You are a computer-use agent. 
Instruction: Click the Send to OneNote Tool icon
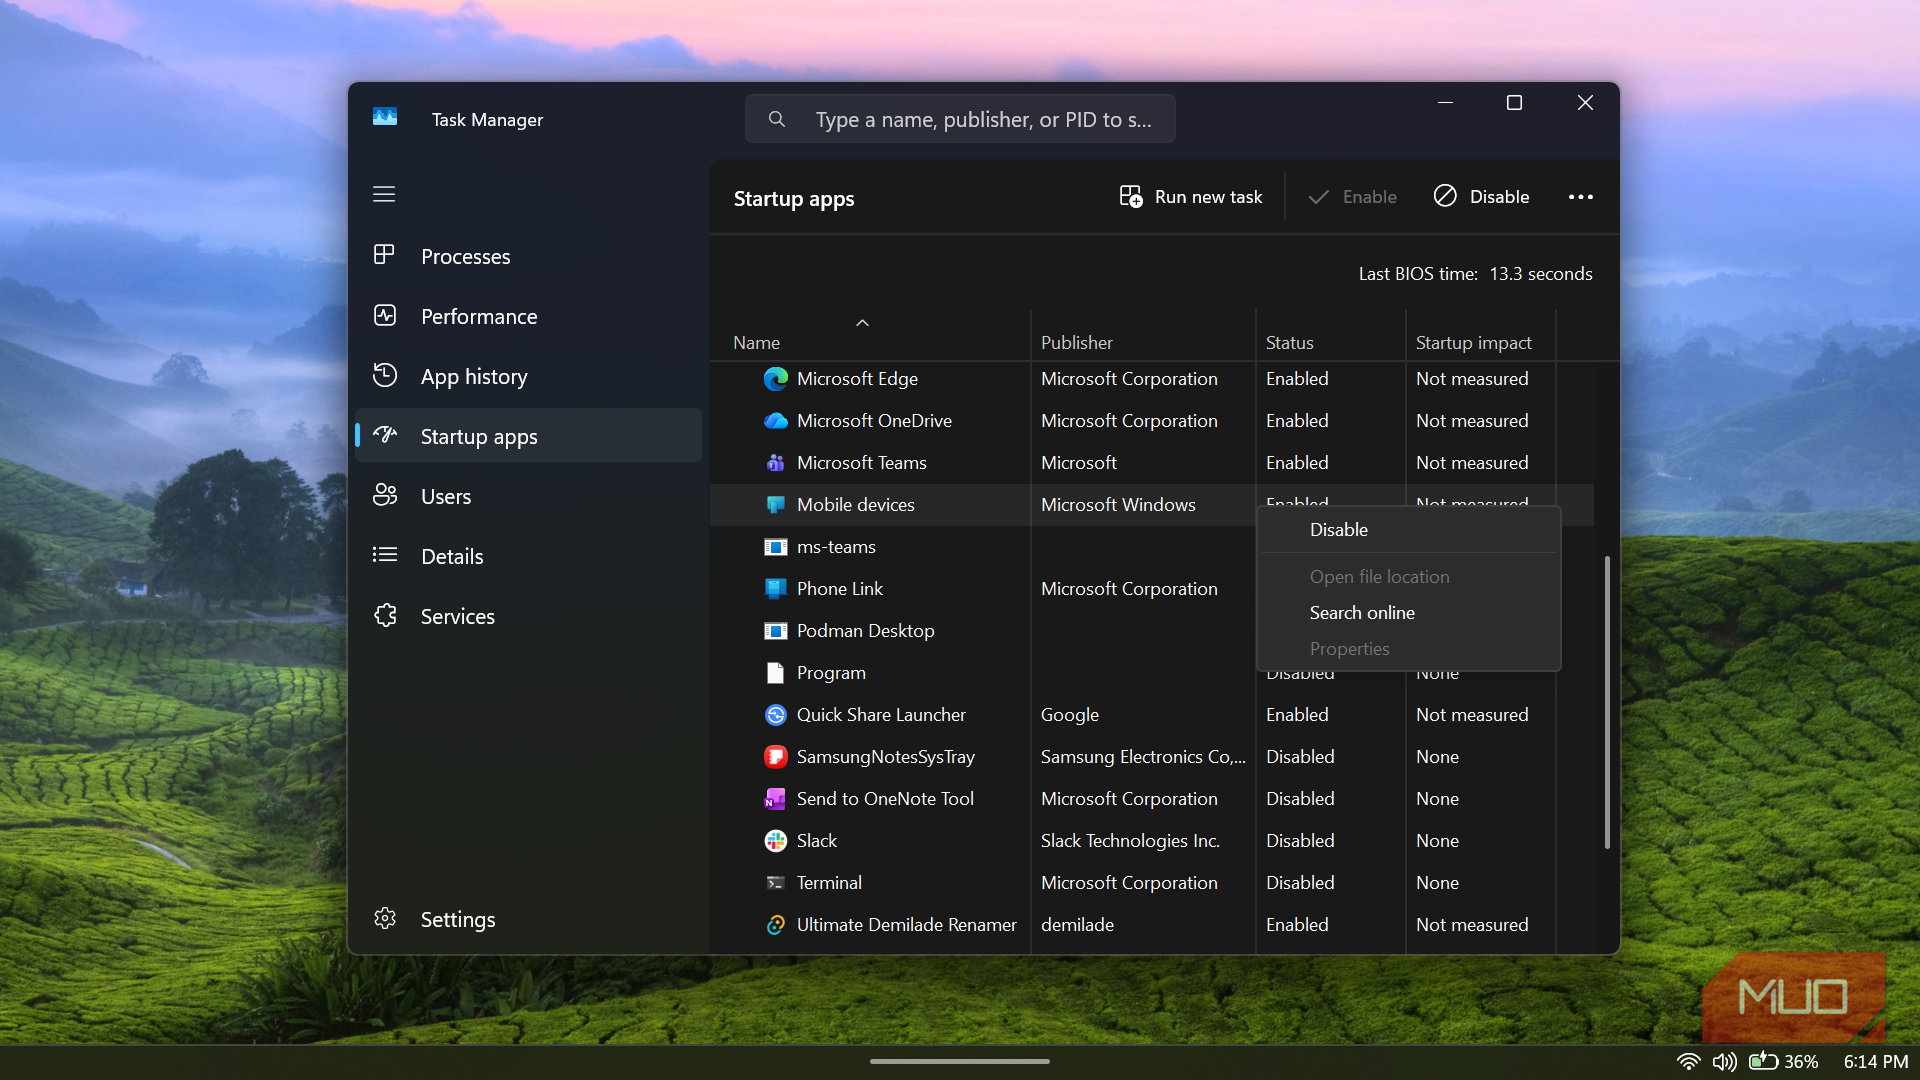[775, 799]
